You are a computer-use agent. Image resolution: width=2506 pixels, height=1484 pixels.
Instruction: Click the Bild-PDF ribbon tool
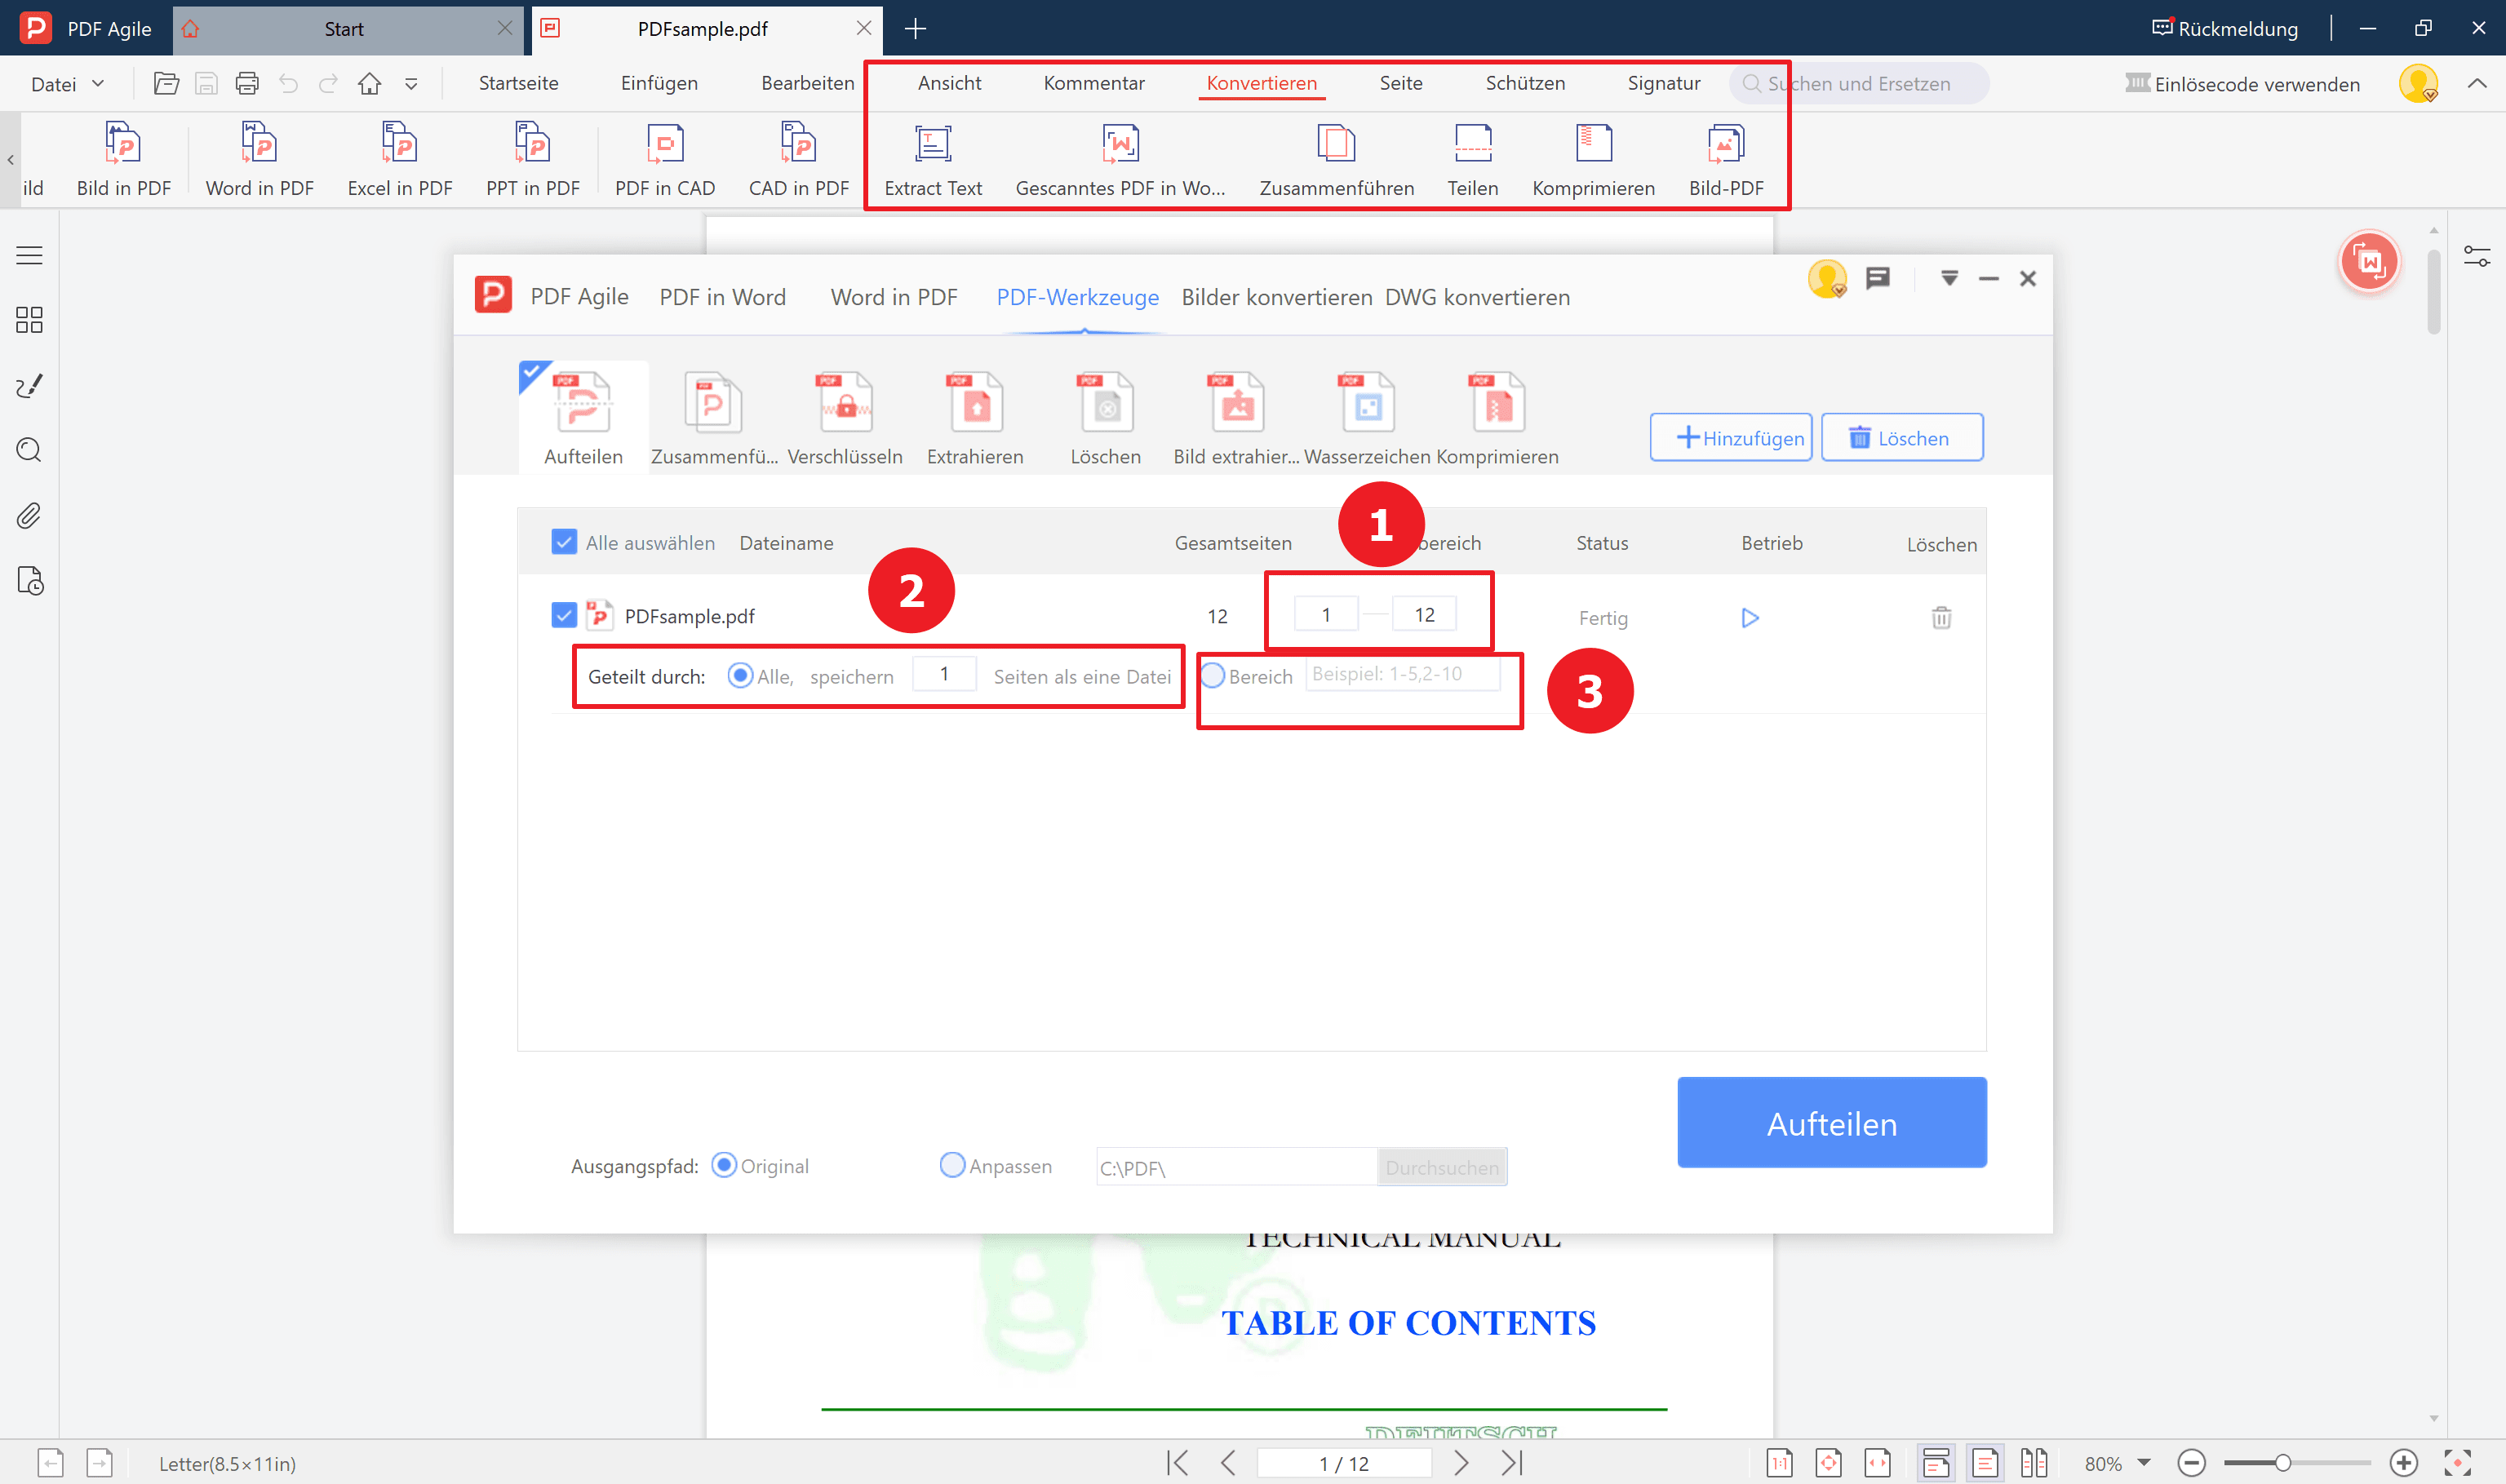point(1726,159)
